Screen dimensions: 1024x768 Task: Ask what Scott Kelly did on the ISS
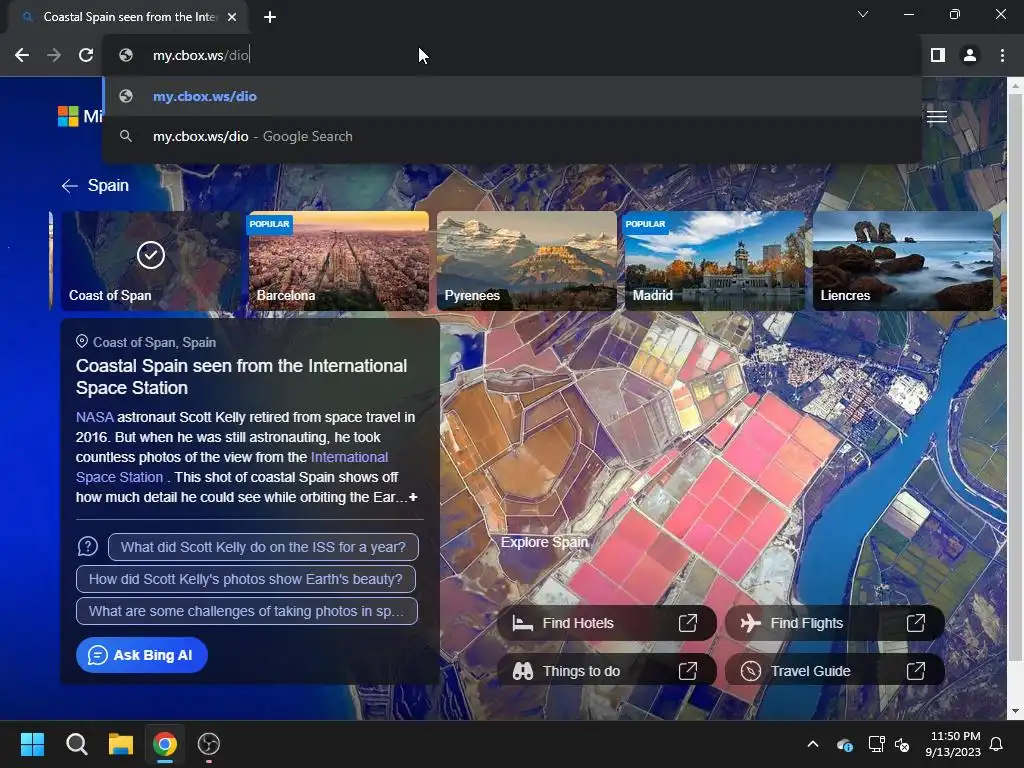pyautogui.click(x=263, y=547)
